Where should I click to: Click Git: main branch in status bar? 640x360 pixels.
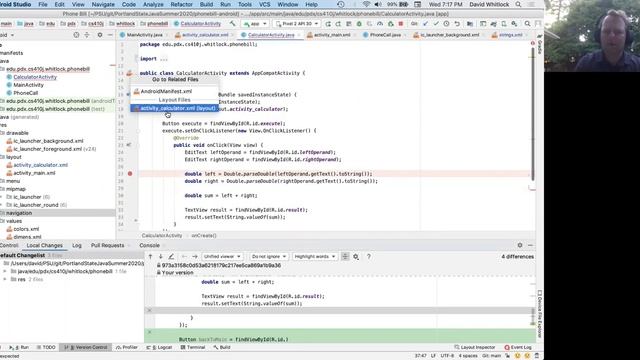coord(491,356)
